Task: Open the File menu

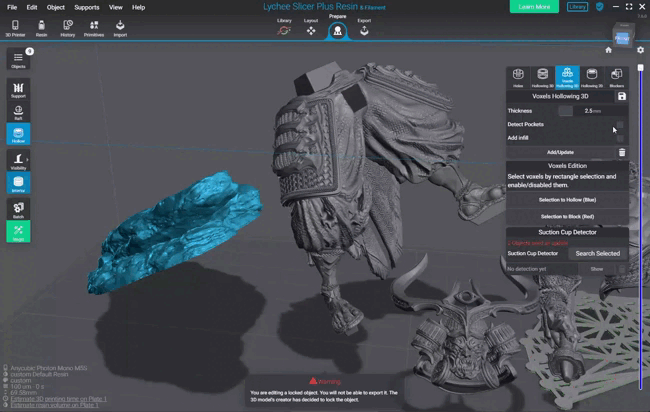Action: tap(12, 7)
